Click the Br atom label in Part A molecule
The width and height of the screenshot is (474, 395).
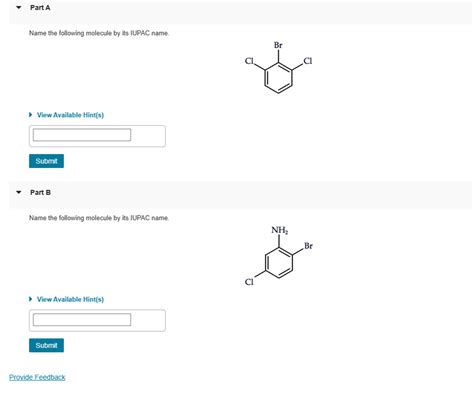[278, 45]
